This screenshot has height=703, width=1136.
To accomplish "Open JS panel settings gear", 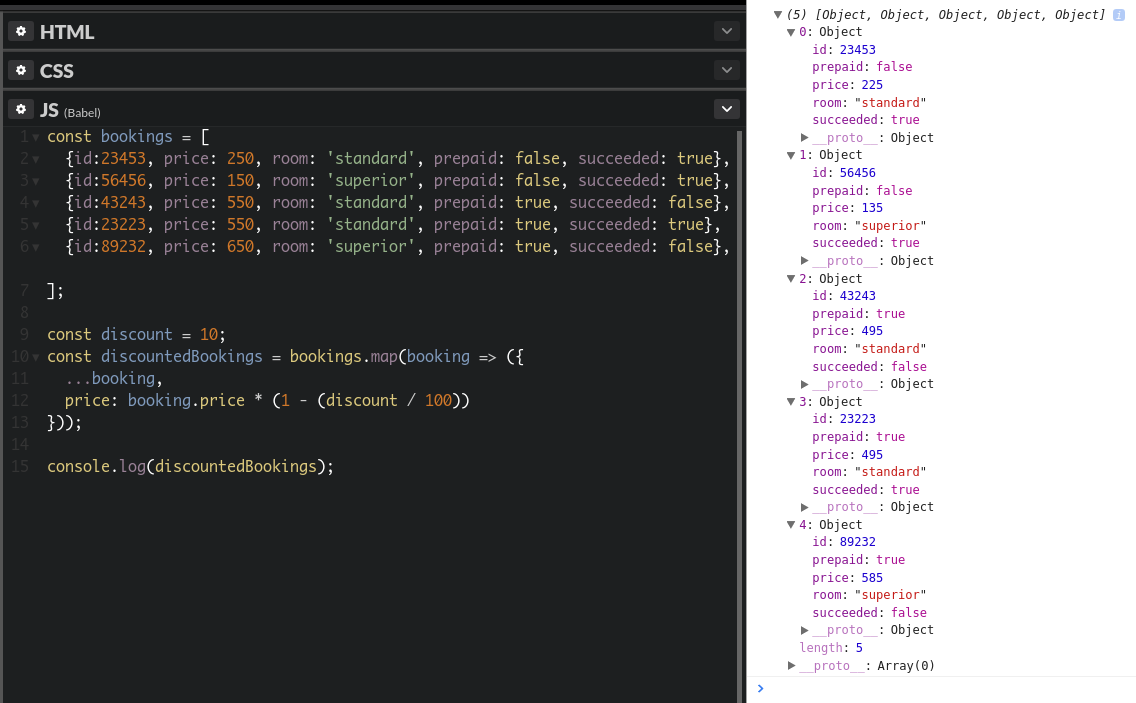I will click(21, 109).
